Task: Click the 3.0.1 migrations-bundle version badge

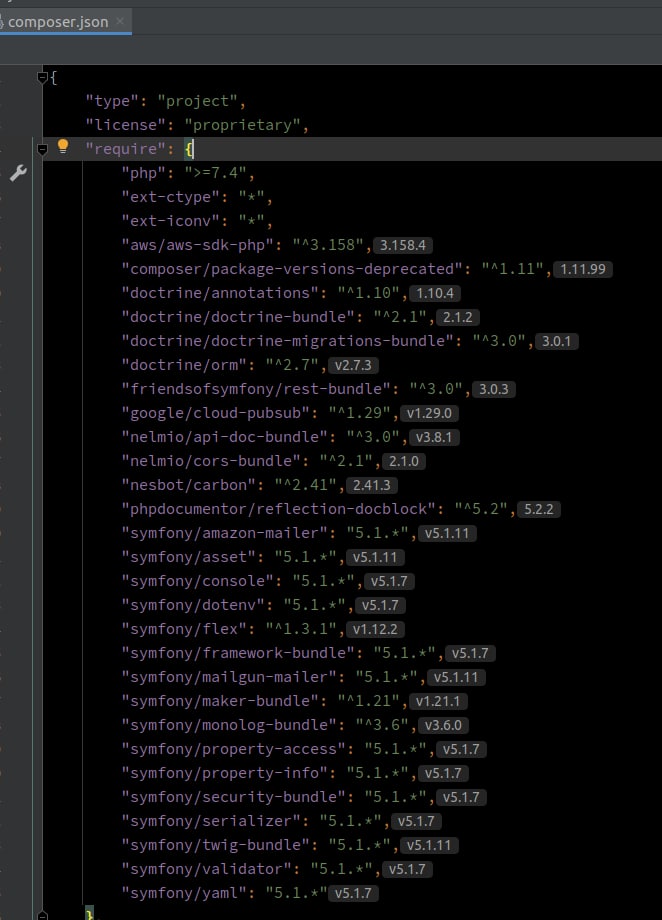Action: coord(556,341)
